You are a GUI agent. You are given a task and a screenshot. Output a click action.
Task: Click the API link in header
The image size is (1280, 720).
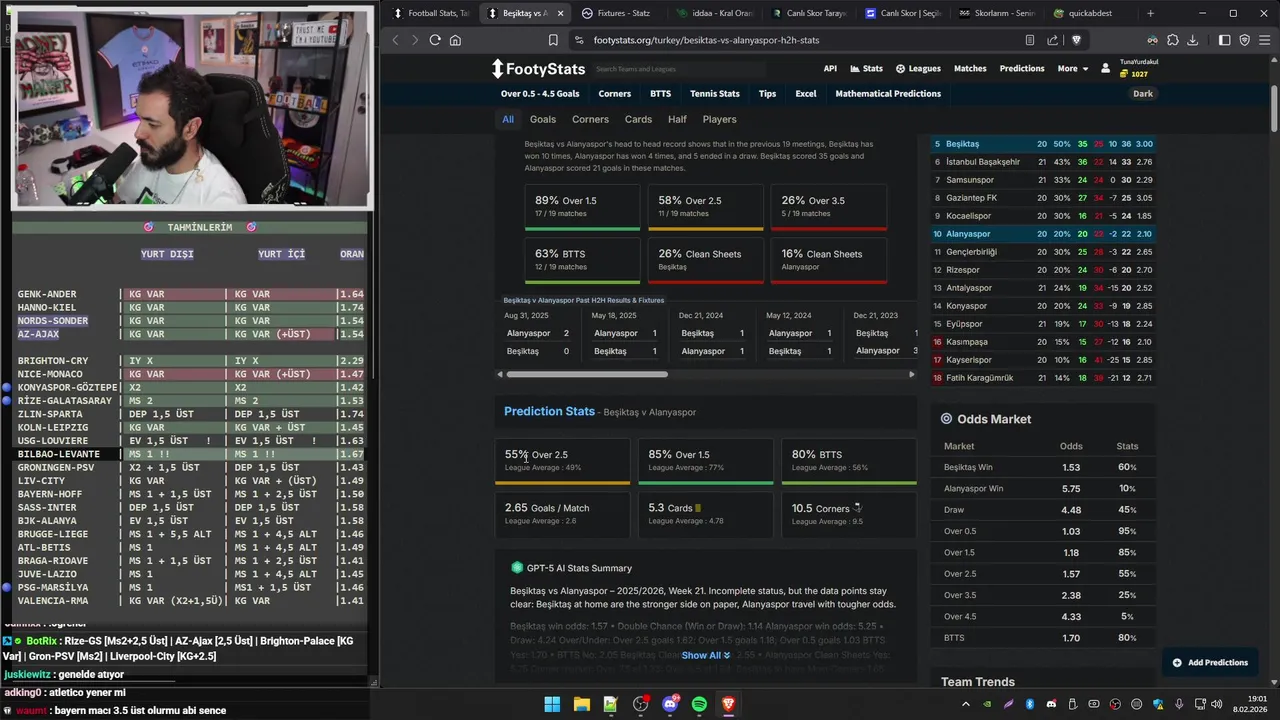[830, 69]
